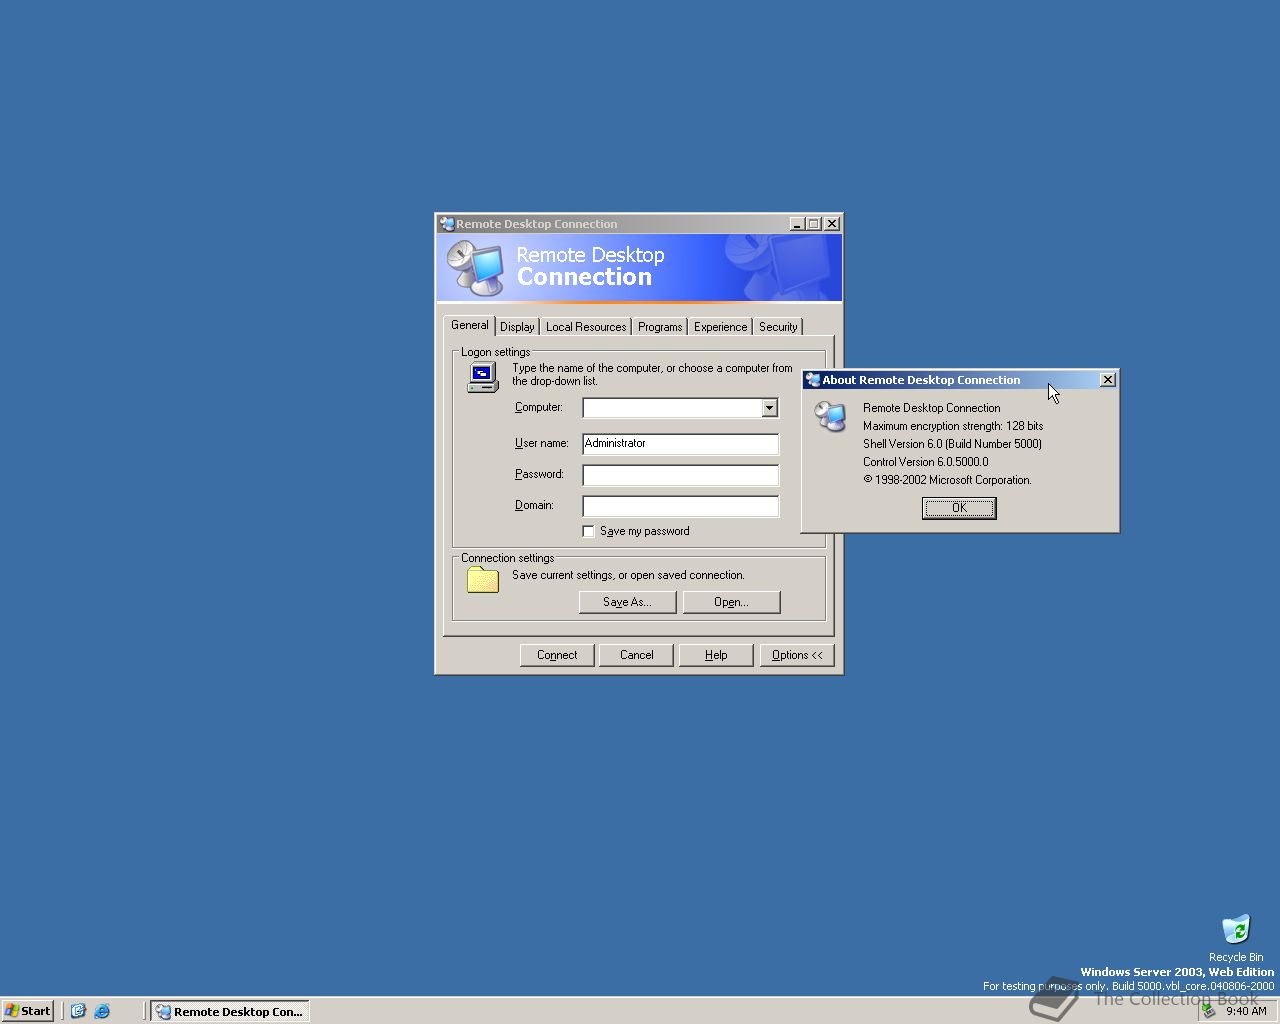Open the Experience tab
Screen dimensions: 1280x1024
pos(720,327)
